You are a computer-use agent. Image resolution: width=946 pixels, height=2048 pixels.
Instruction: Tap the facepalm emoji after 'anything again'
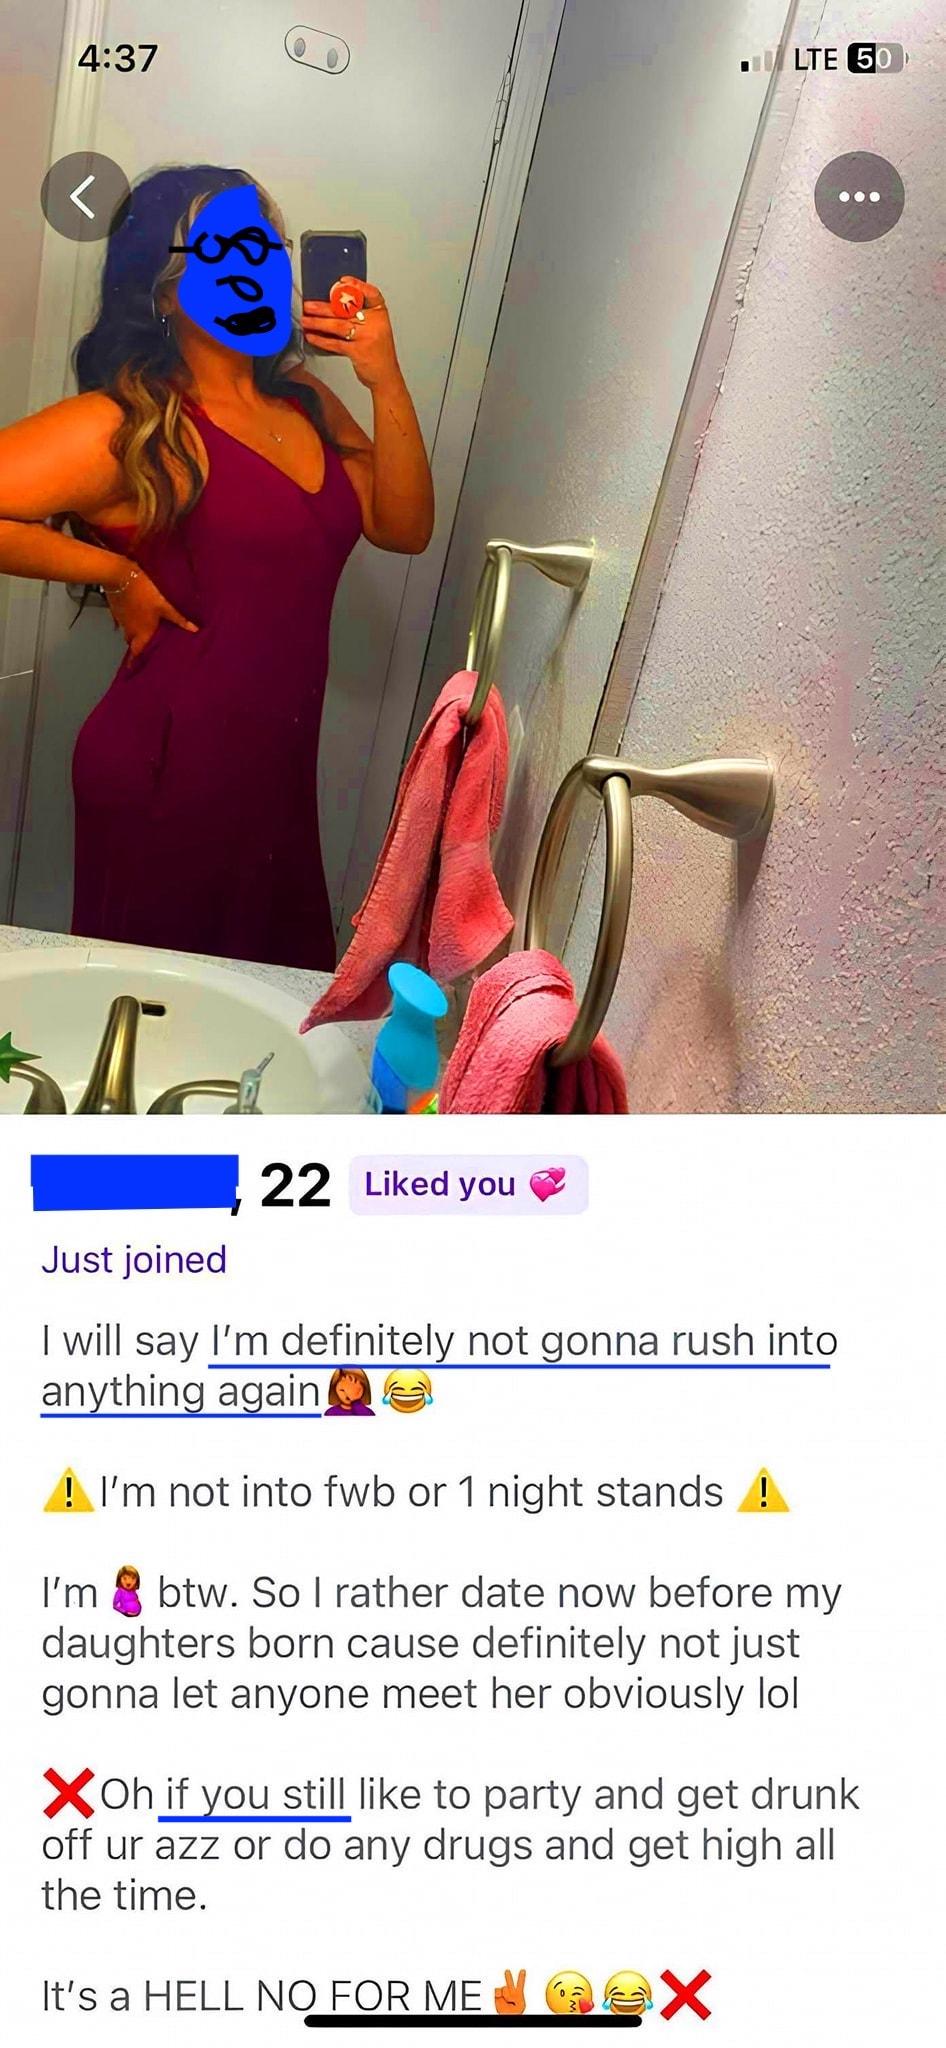click(x=350, y=1391)
